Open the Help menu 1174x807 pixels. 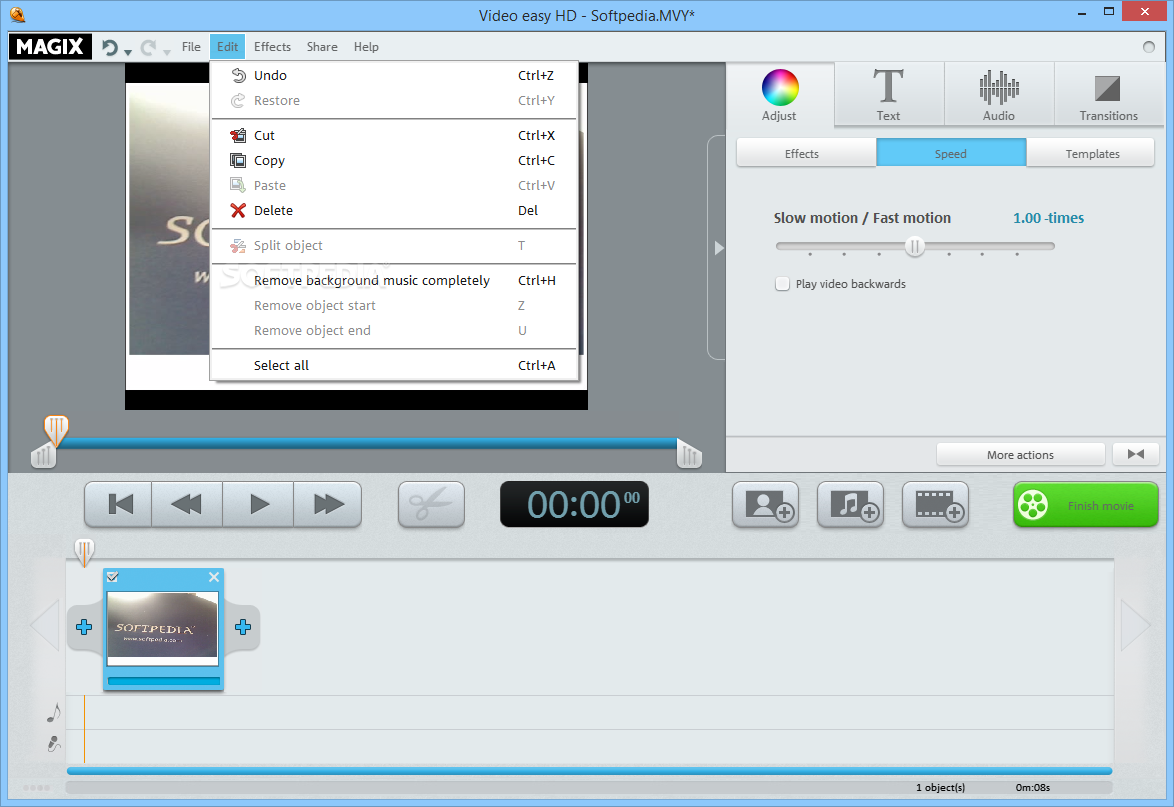click(x=366, y=46)
